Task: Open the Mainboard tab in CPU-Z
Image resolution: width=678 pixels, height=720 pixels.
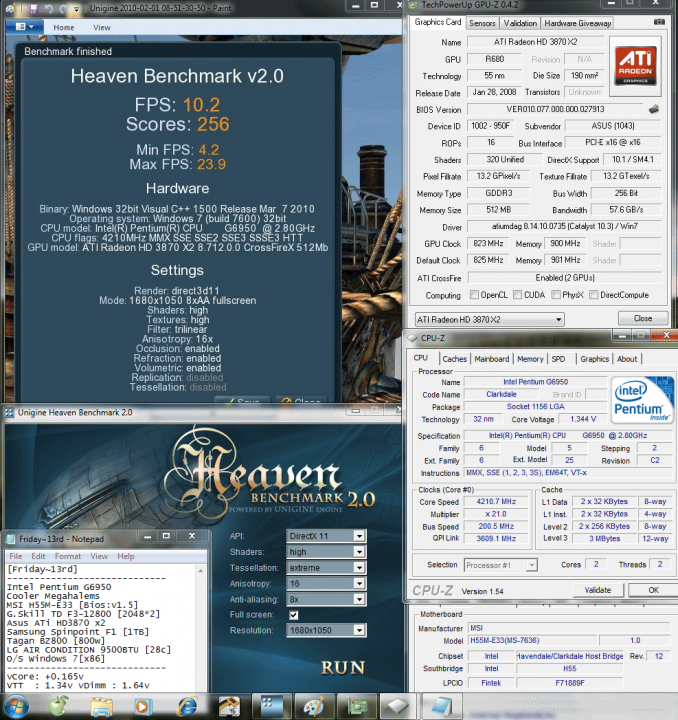Action: coord(492,359)
